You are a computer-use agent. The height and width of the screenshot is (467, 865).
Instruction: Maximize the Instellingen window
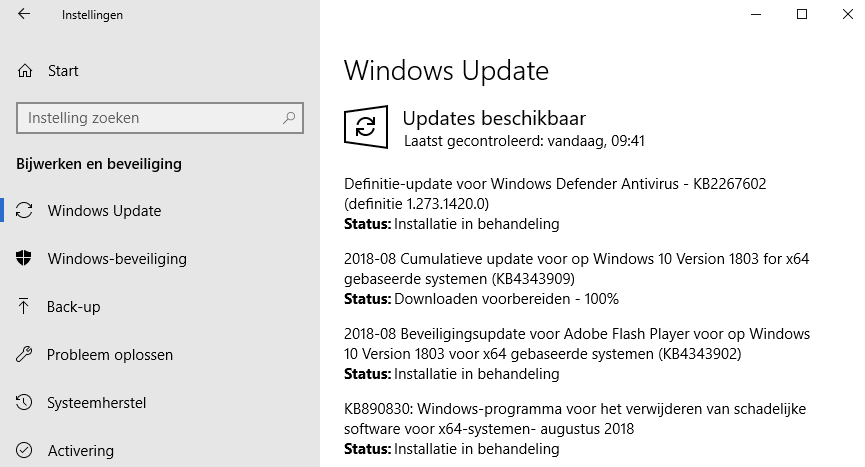[801, 15]
